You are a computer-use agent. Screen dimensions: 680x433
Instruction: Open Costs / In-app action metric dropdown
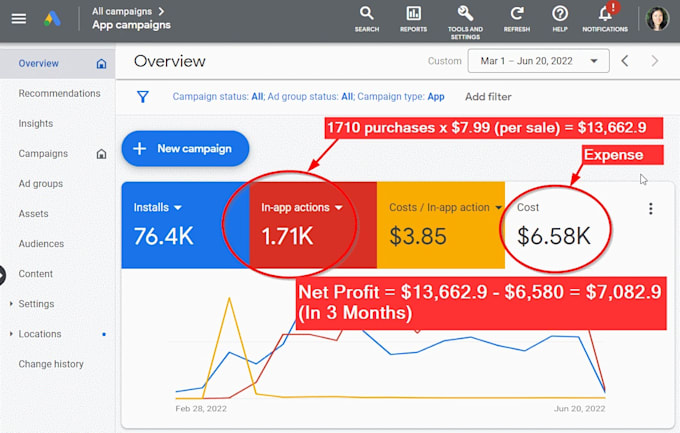click(499, 208)
